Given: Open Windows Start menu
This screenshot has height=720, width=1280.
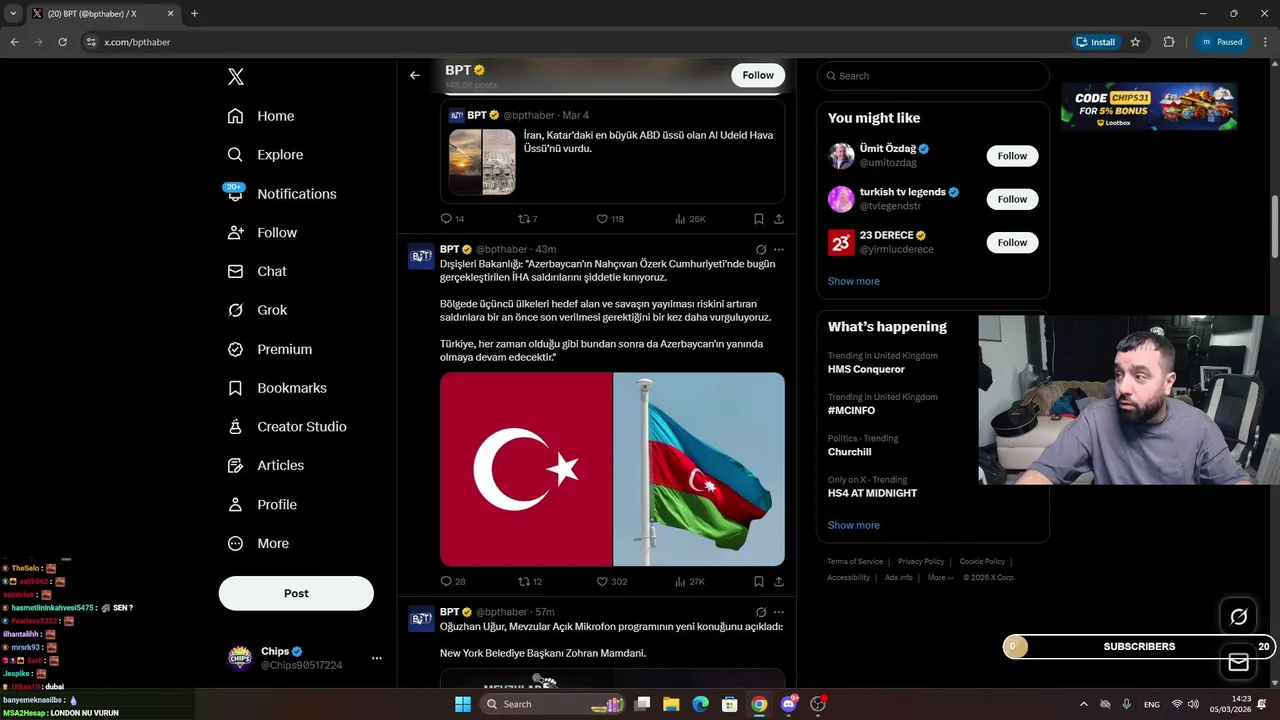Looking at the screenshot, I should coord(463,704).
